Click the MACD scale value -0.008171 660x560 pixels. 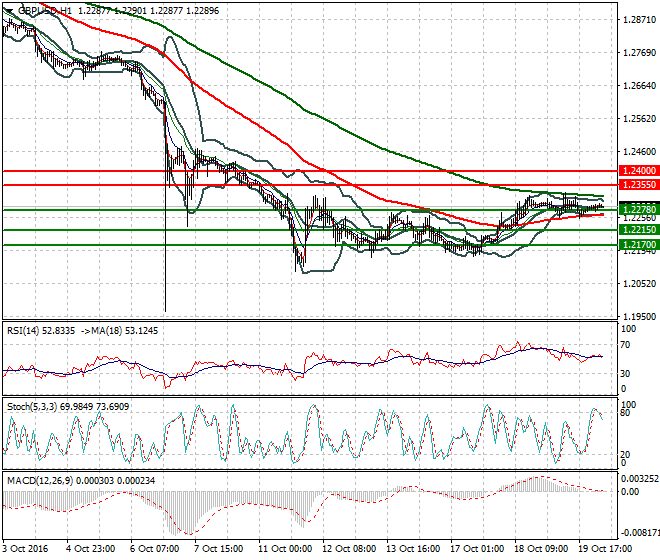tap(639, 533)
